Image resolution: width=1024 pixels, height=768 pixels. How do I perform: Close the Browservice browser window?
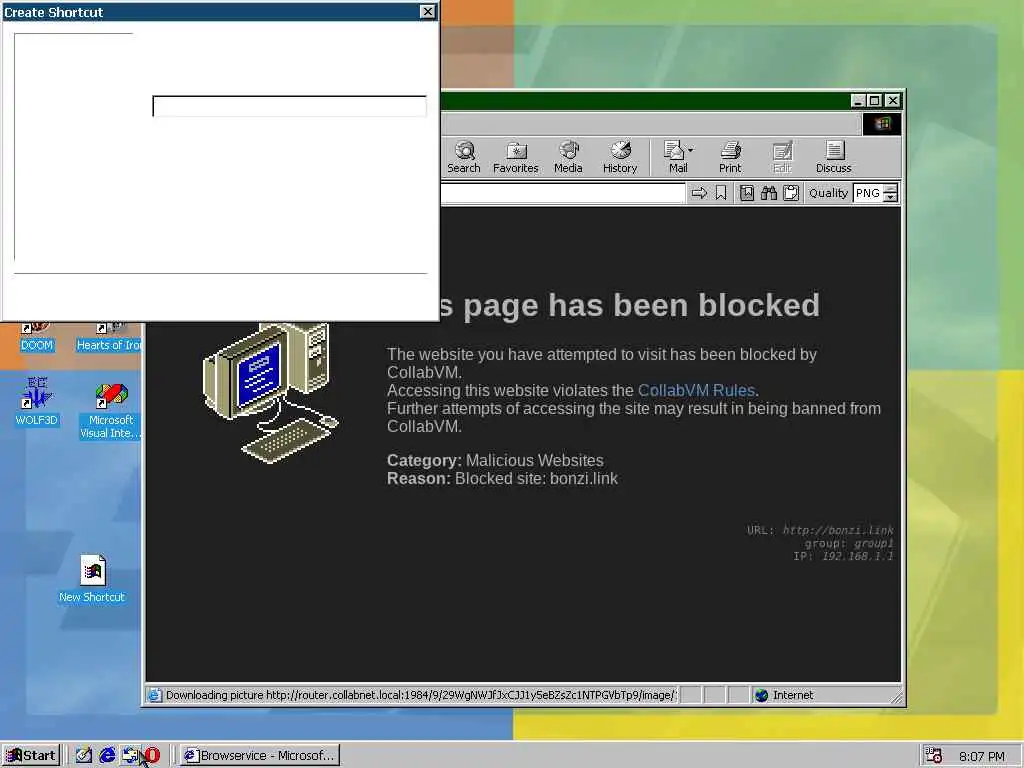[892, 100]
